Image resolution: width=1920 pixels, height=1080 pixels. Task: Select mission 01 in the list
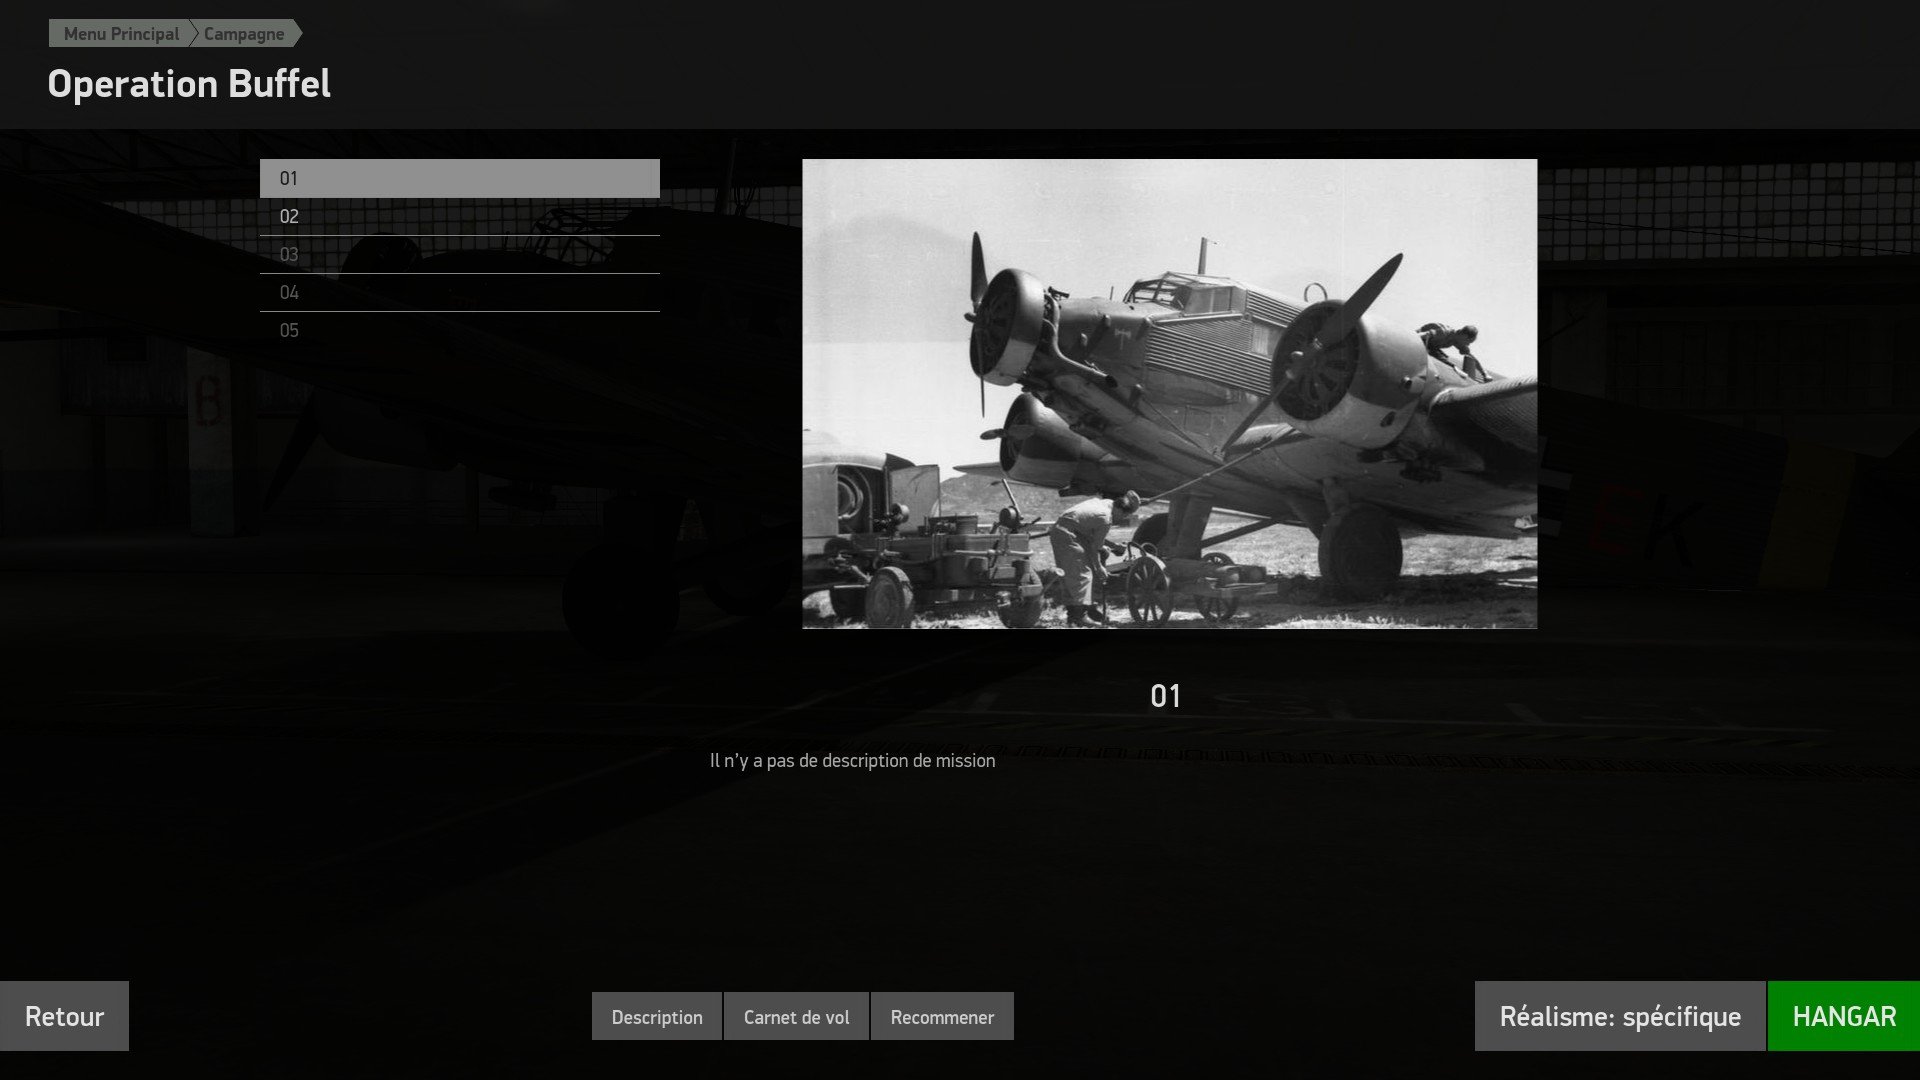coord(460,178)
